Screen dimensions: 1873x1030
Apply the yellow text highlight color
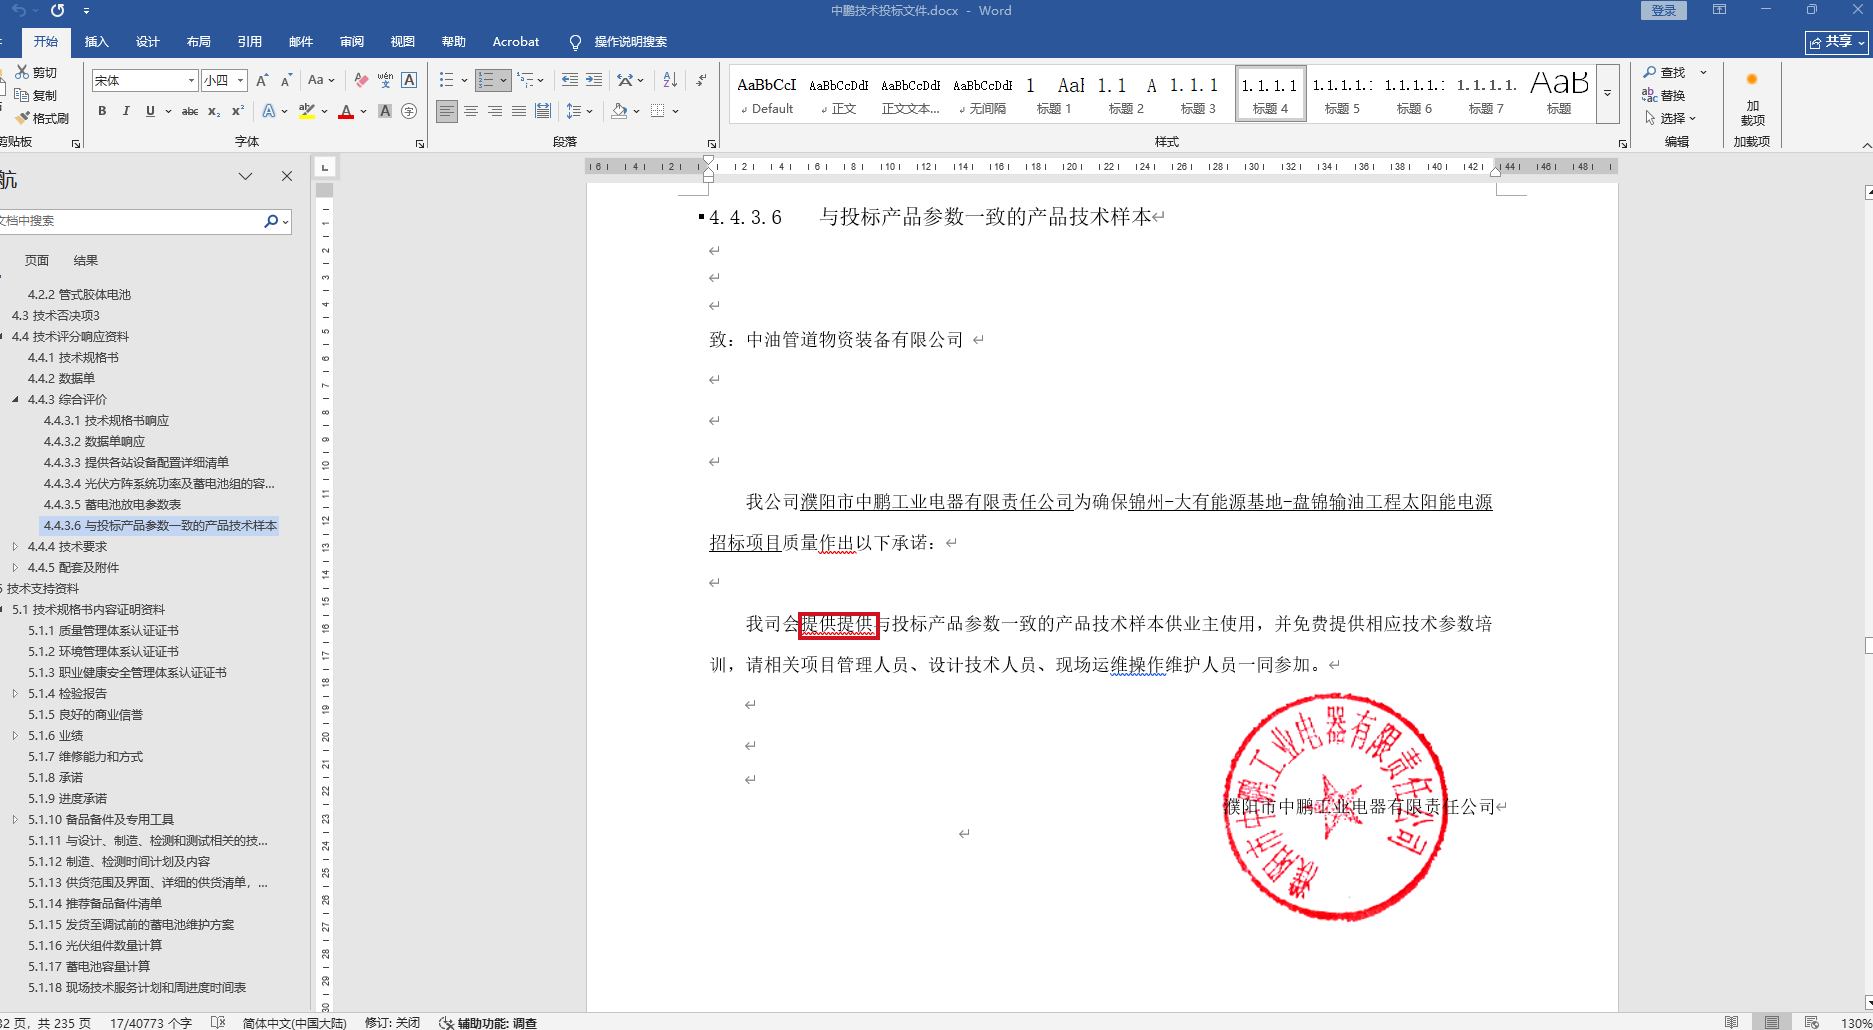(307, 111)
